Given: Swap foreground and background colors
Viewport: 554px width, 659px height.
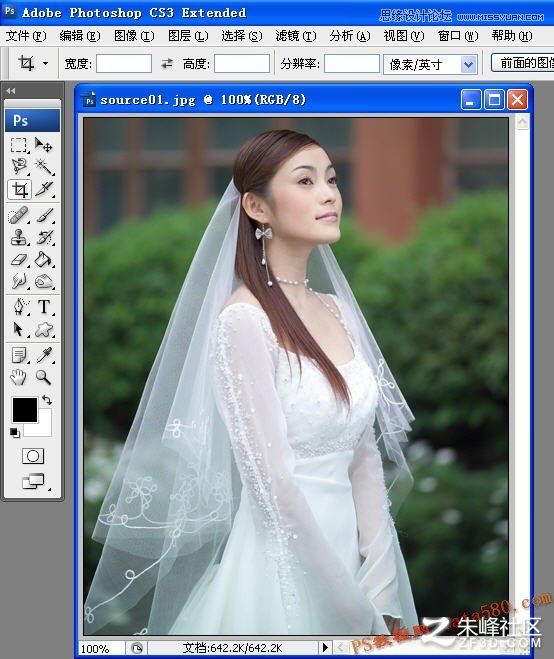Looking at the screenshot, I should tap(47, 400).
